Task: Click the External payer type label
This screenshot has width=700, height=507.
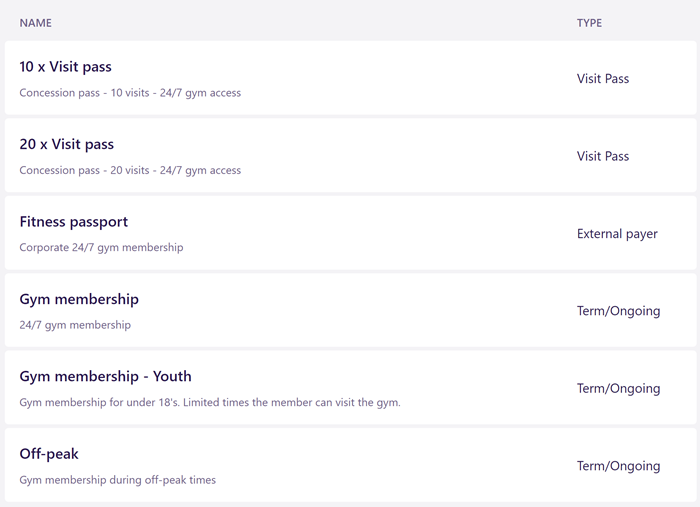Action: point(617,234)
